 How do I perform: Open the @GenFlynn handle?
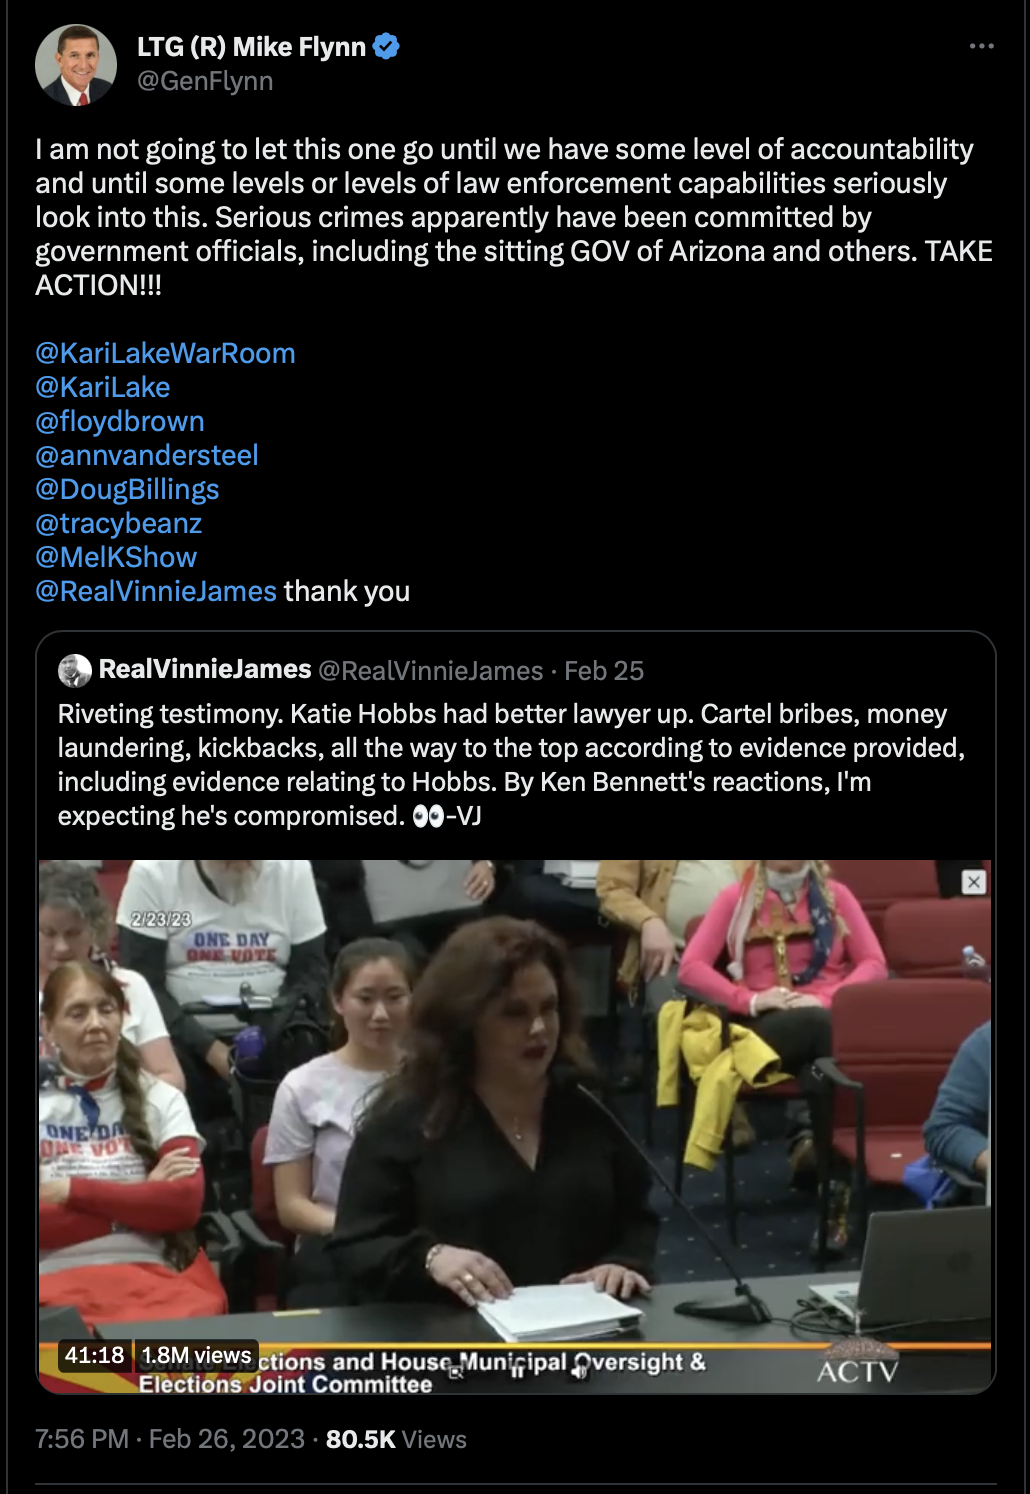pyautogui.click(x=205, y=81)
